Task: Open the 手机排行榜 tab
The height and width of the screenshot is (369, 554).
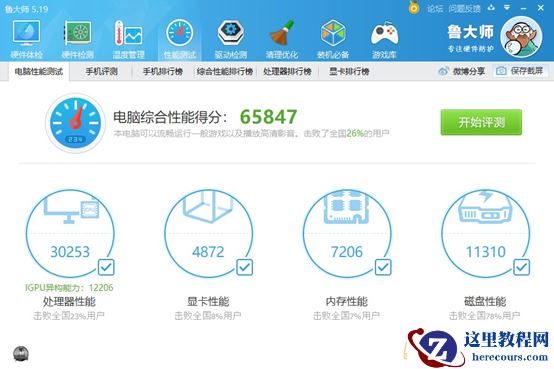Action: tap(163, 71)
